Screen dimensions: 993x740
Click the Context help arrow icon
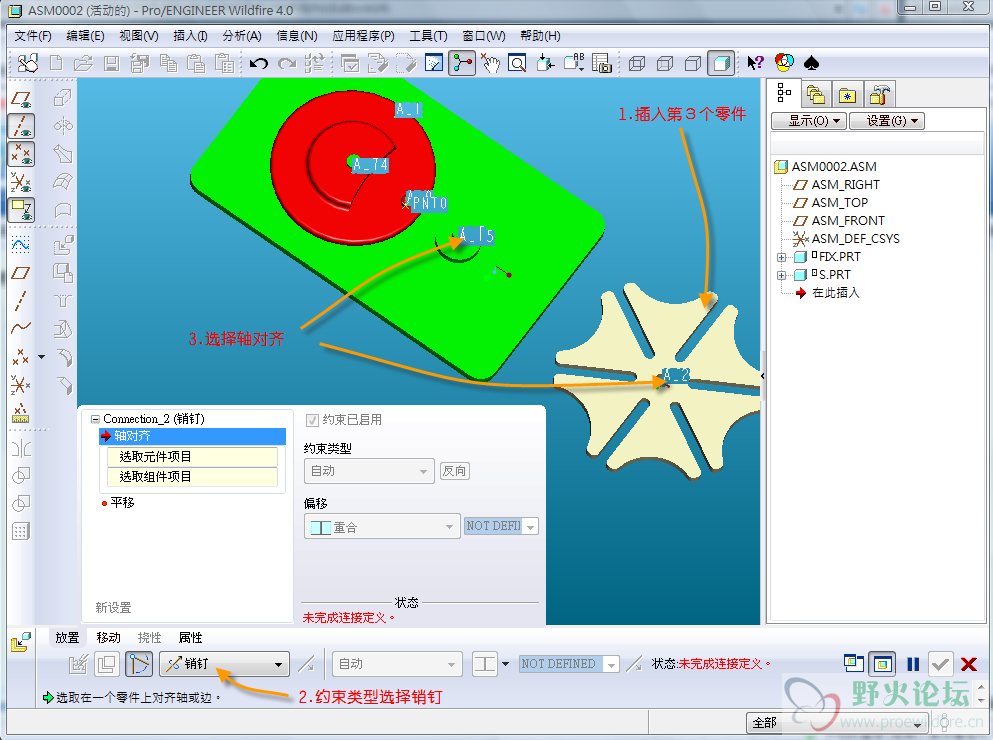tap(756, 63)
